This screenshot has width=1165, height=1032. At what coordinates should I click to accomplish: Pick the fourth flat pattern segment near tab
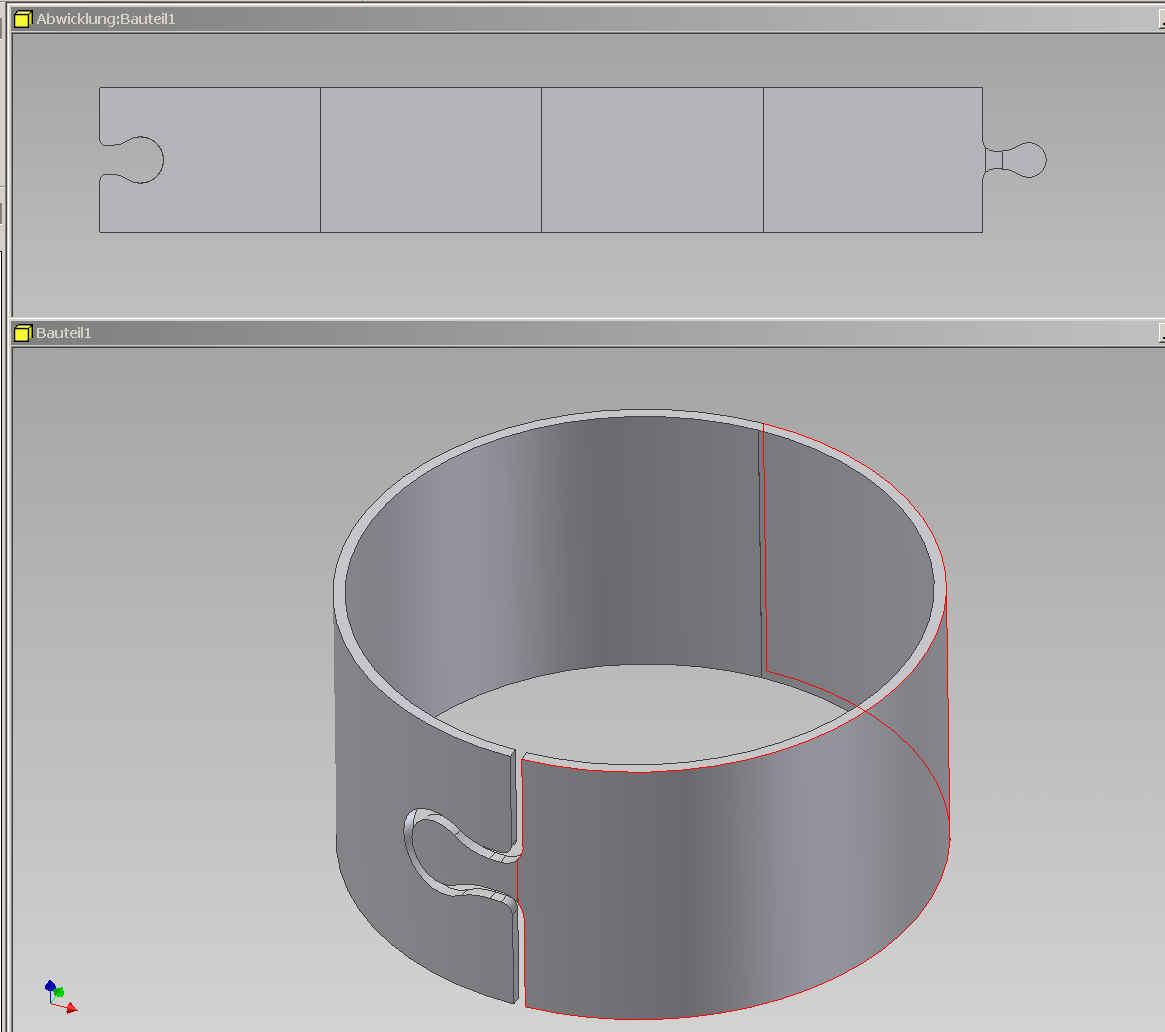[873, 160]
